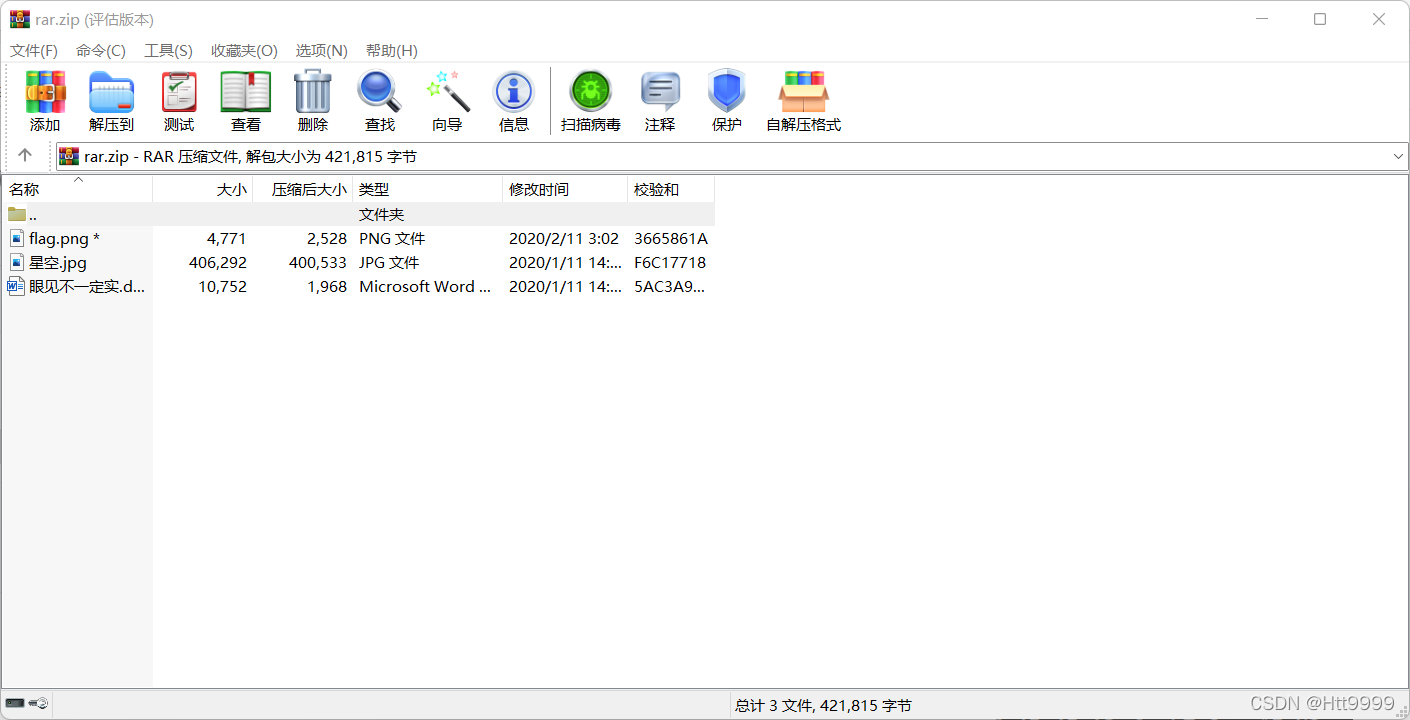Image resolution: width=1410 pixels, height=720 pixels.
Task: Click the key icon in status bar
Action: (x=39, y=704)
